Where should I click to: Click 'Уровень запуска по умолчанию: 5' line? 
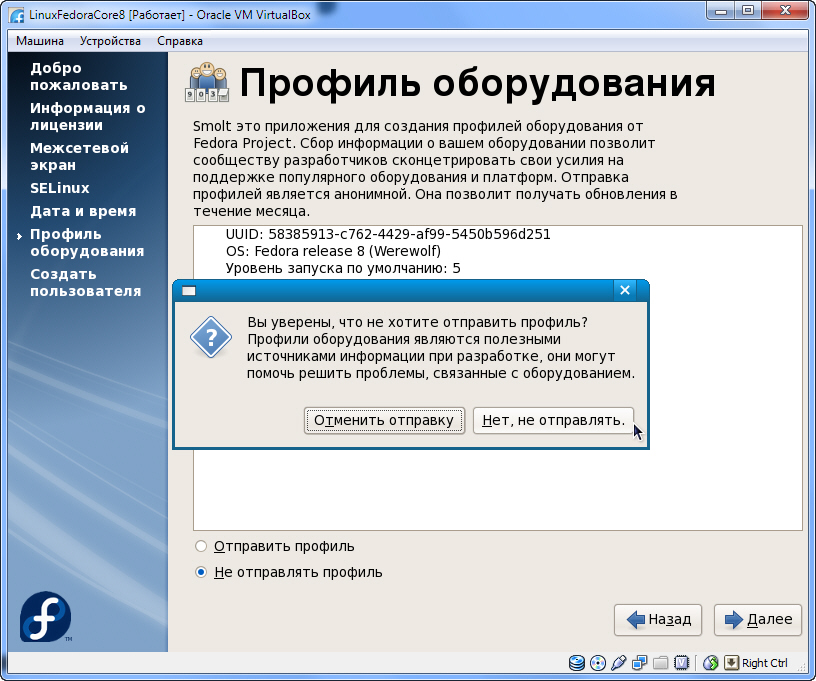tap(343, 268)
